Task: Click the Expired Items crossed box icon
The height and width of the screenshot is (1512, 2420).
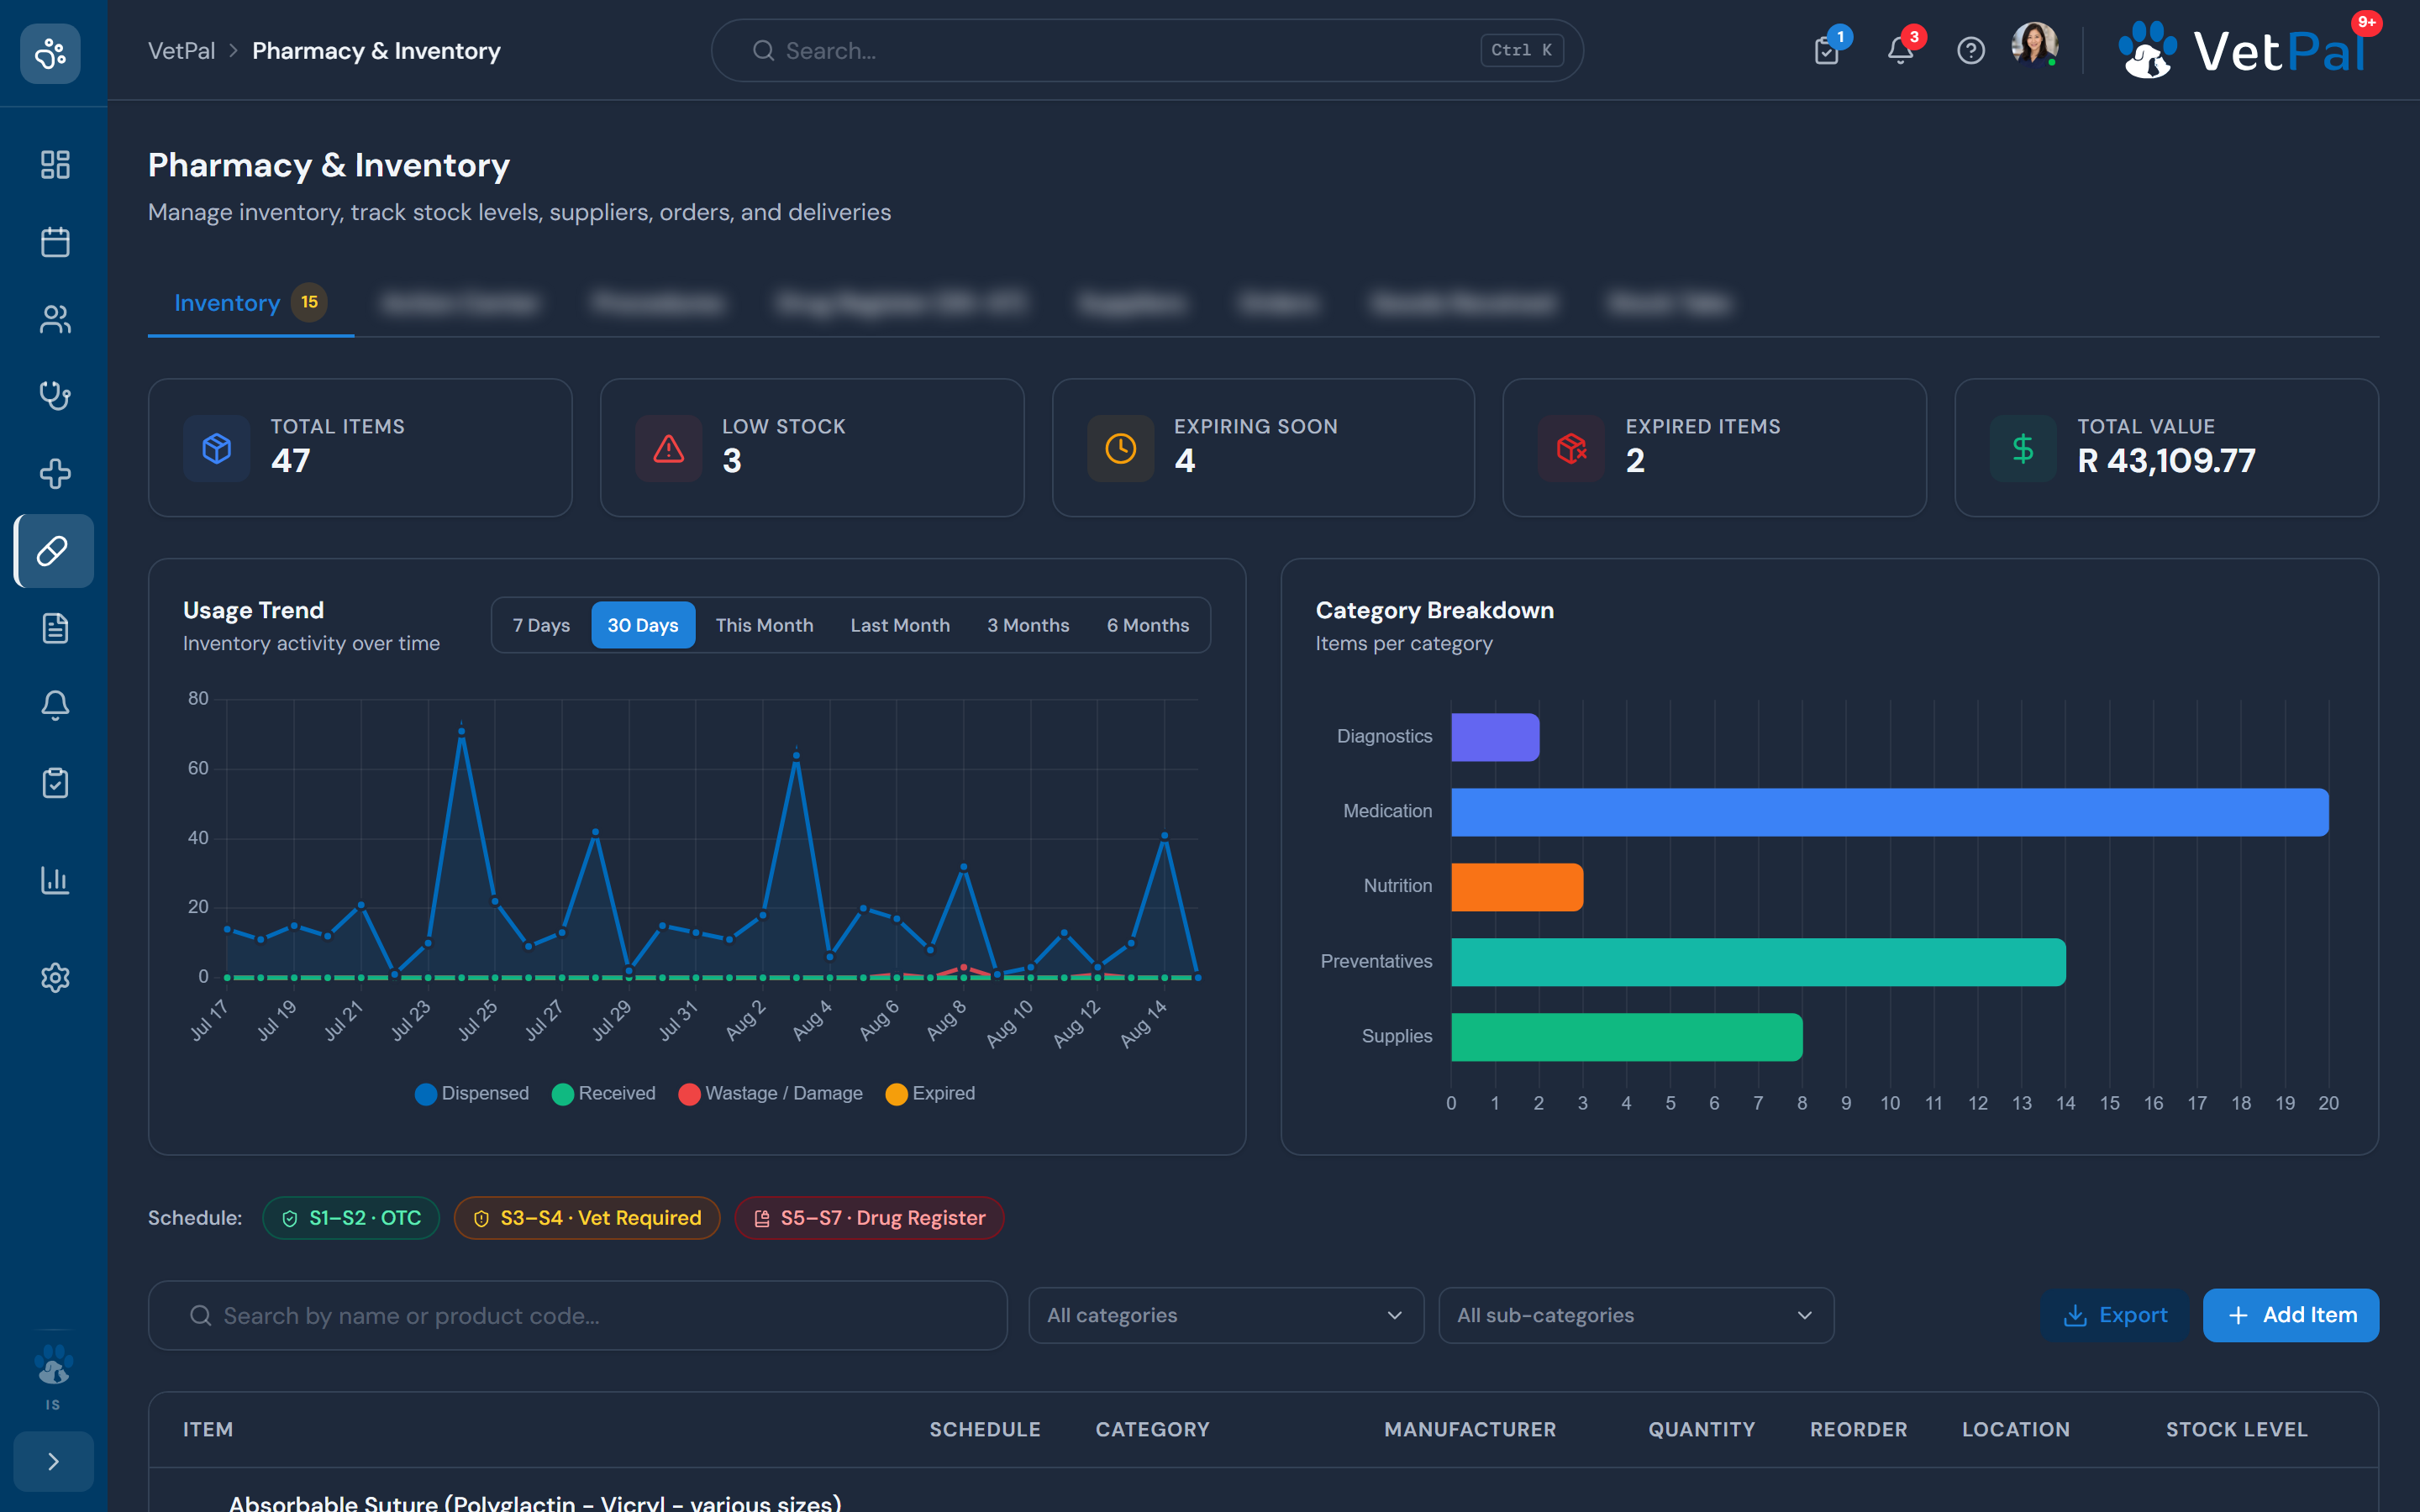Action: click(x=1572, y=448)
